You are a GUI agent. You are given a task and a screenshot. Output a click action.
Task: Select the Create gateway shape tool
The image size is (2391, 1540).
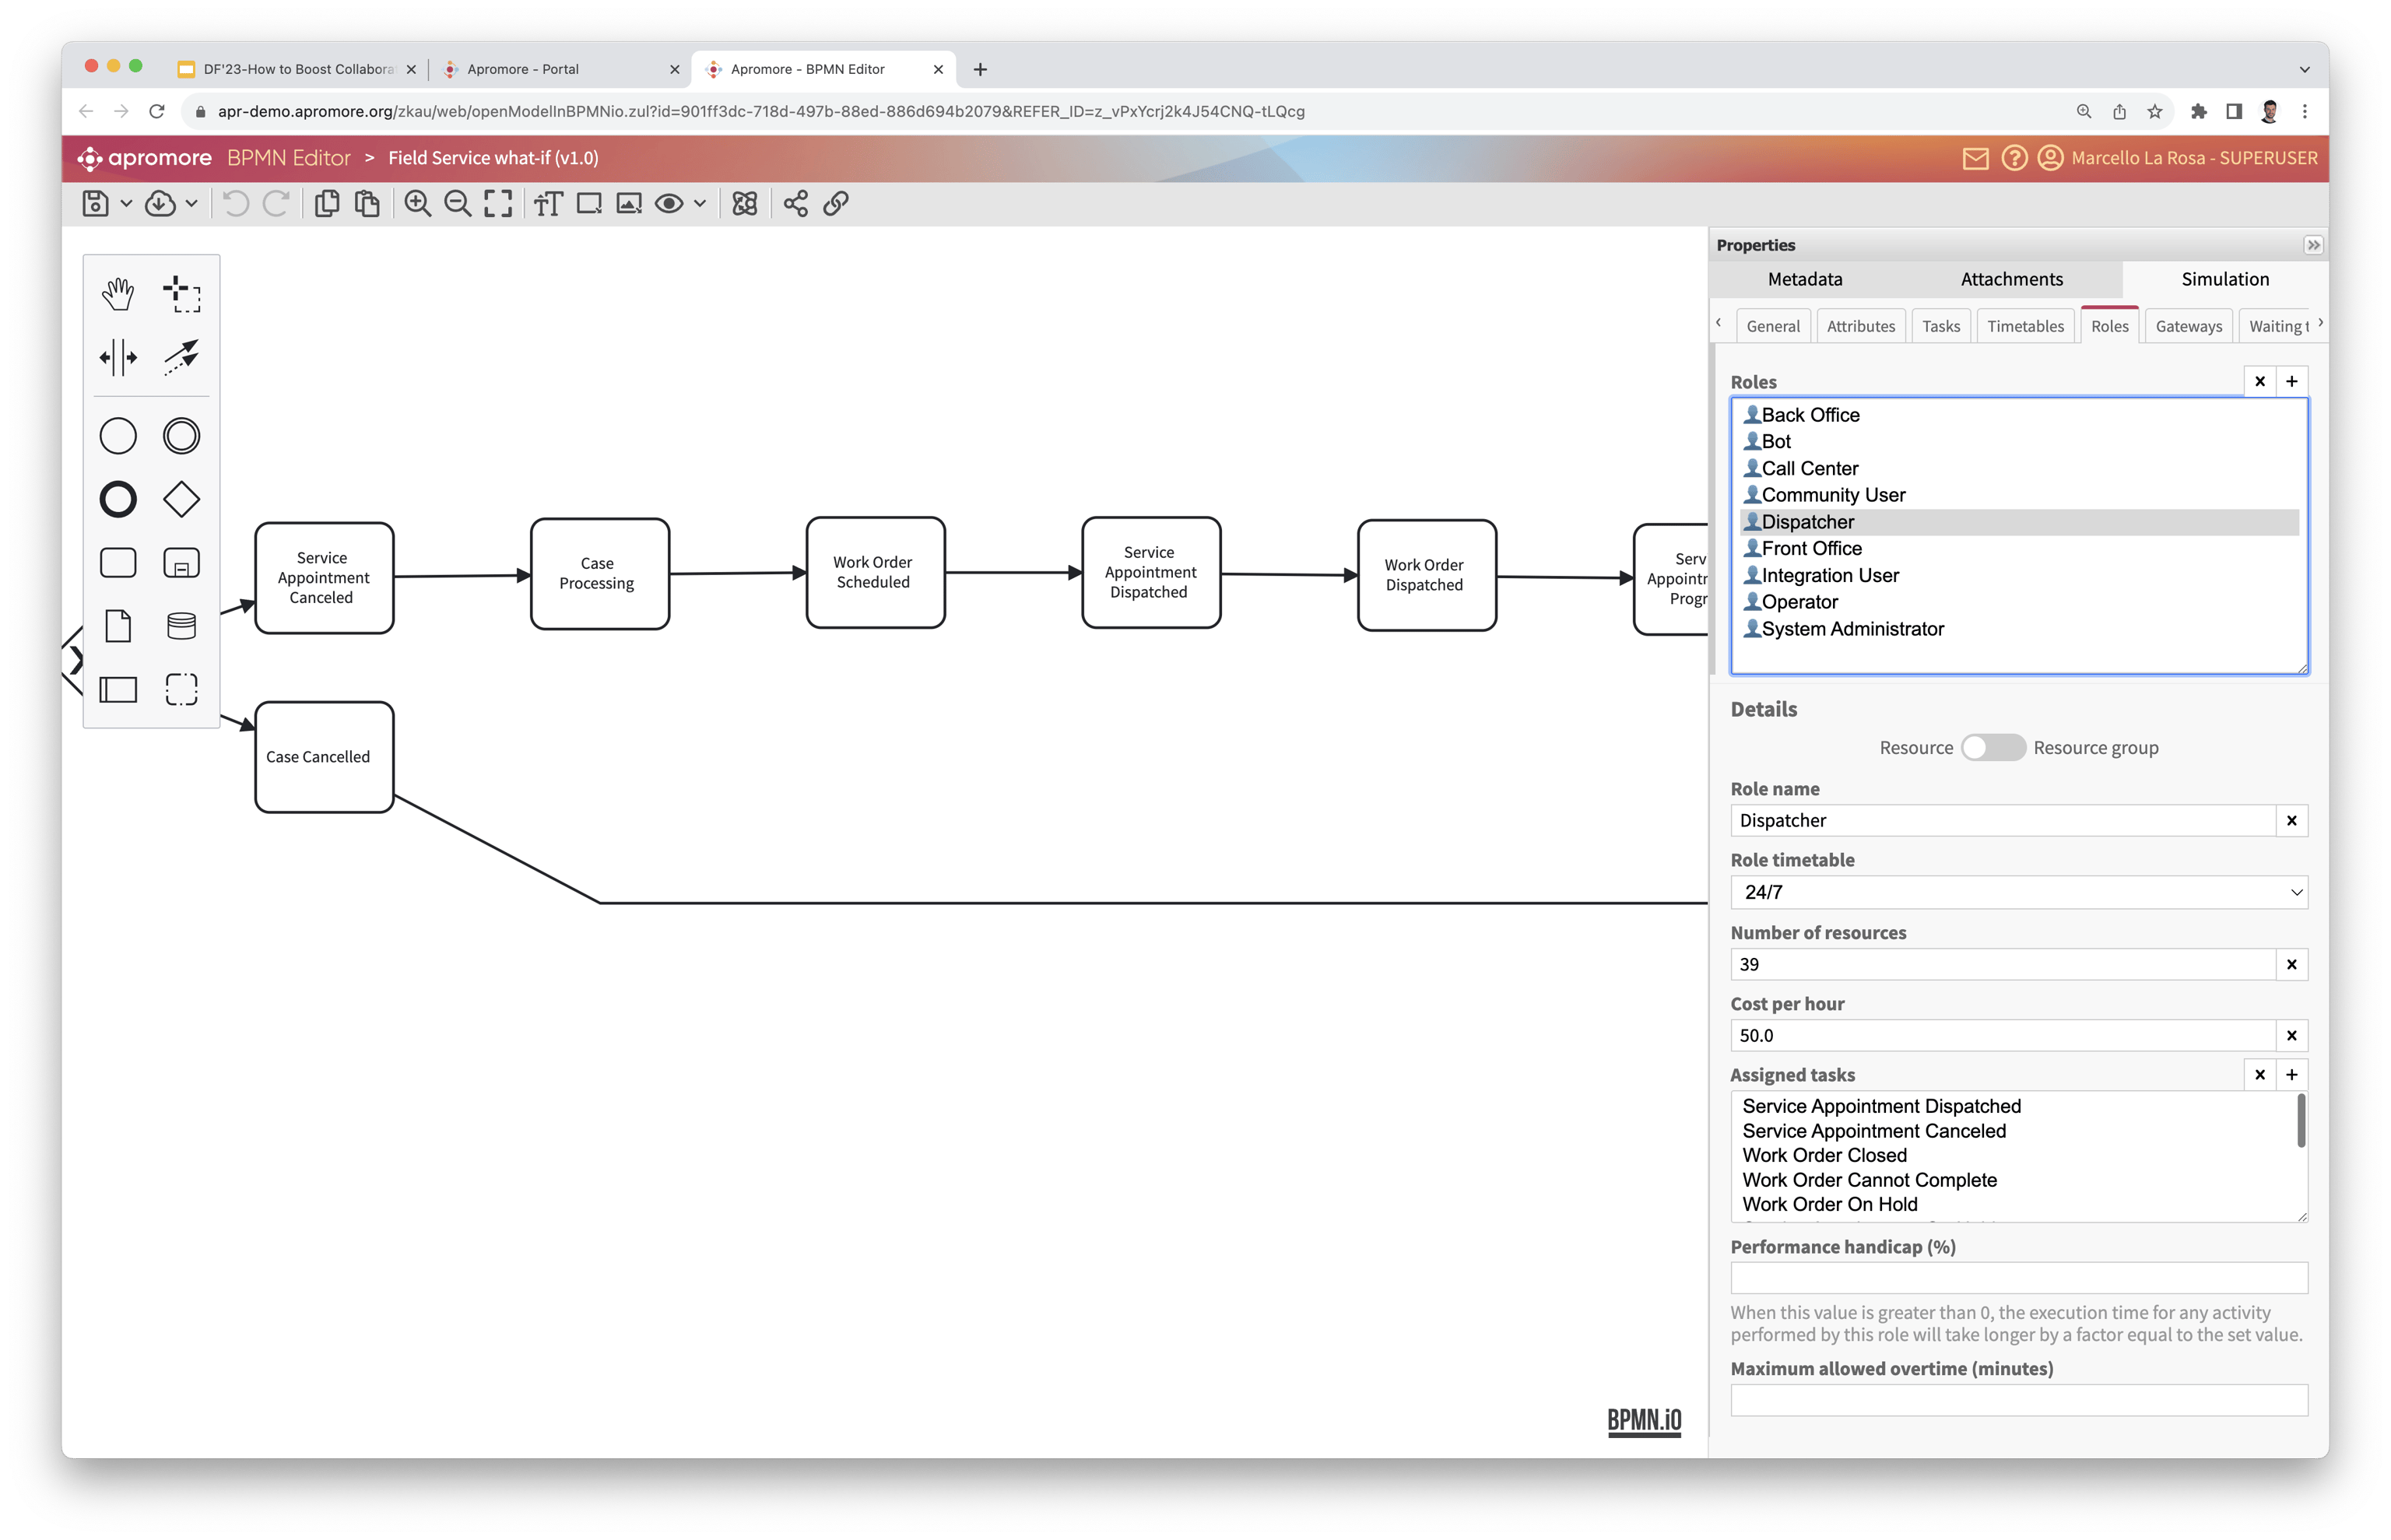pyautogui.click(x=181, y=498)
